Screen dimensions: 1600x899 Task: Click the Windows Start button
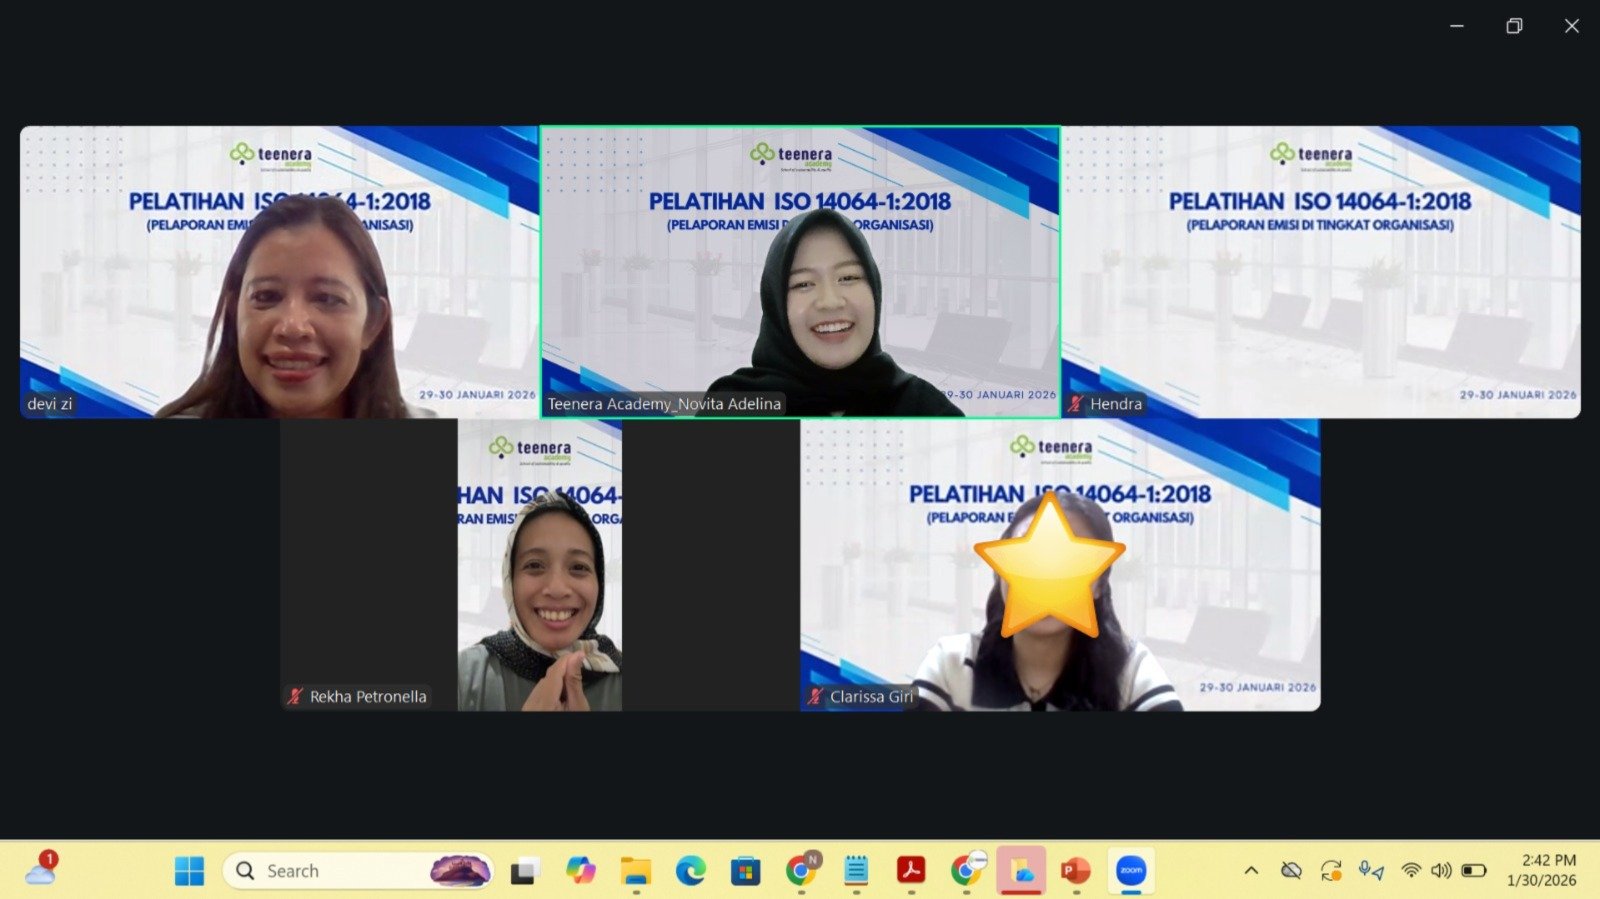tap(189, 871)
